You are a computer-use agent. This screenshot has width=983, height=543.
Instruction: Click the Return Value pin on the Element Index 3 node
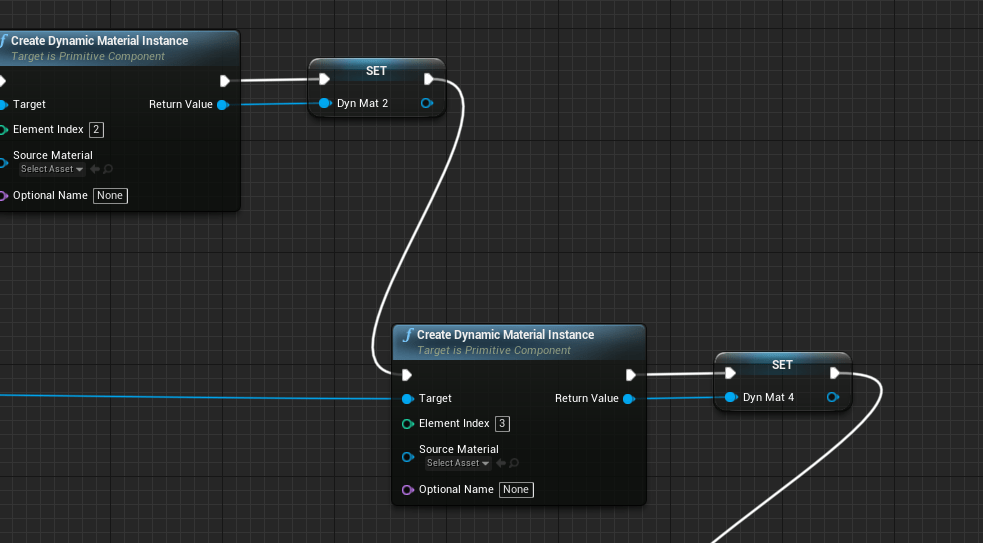(628, 398)
